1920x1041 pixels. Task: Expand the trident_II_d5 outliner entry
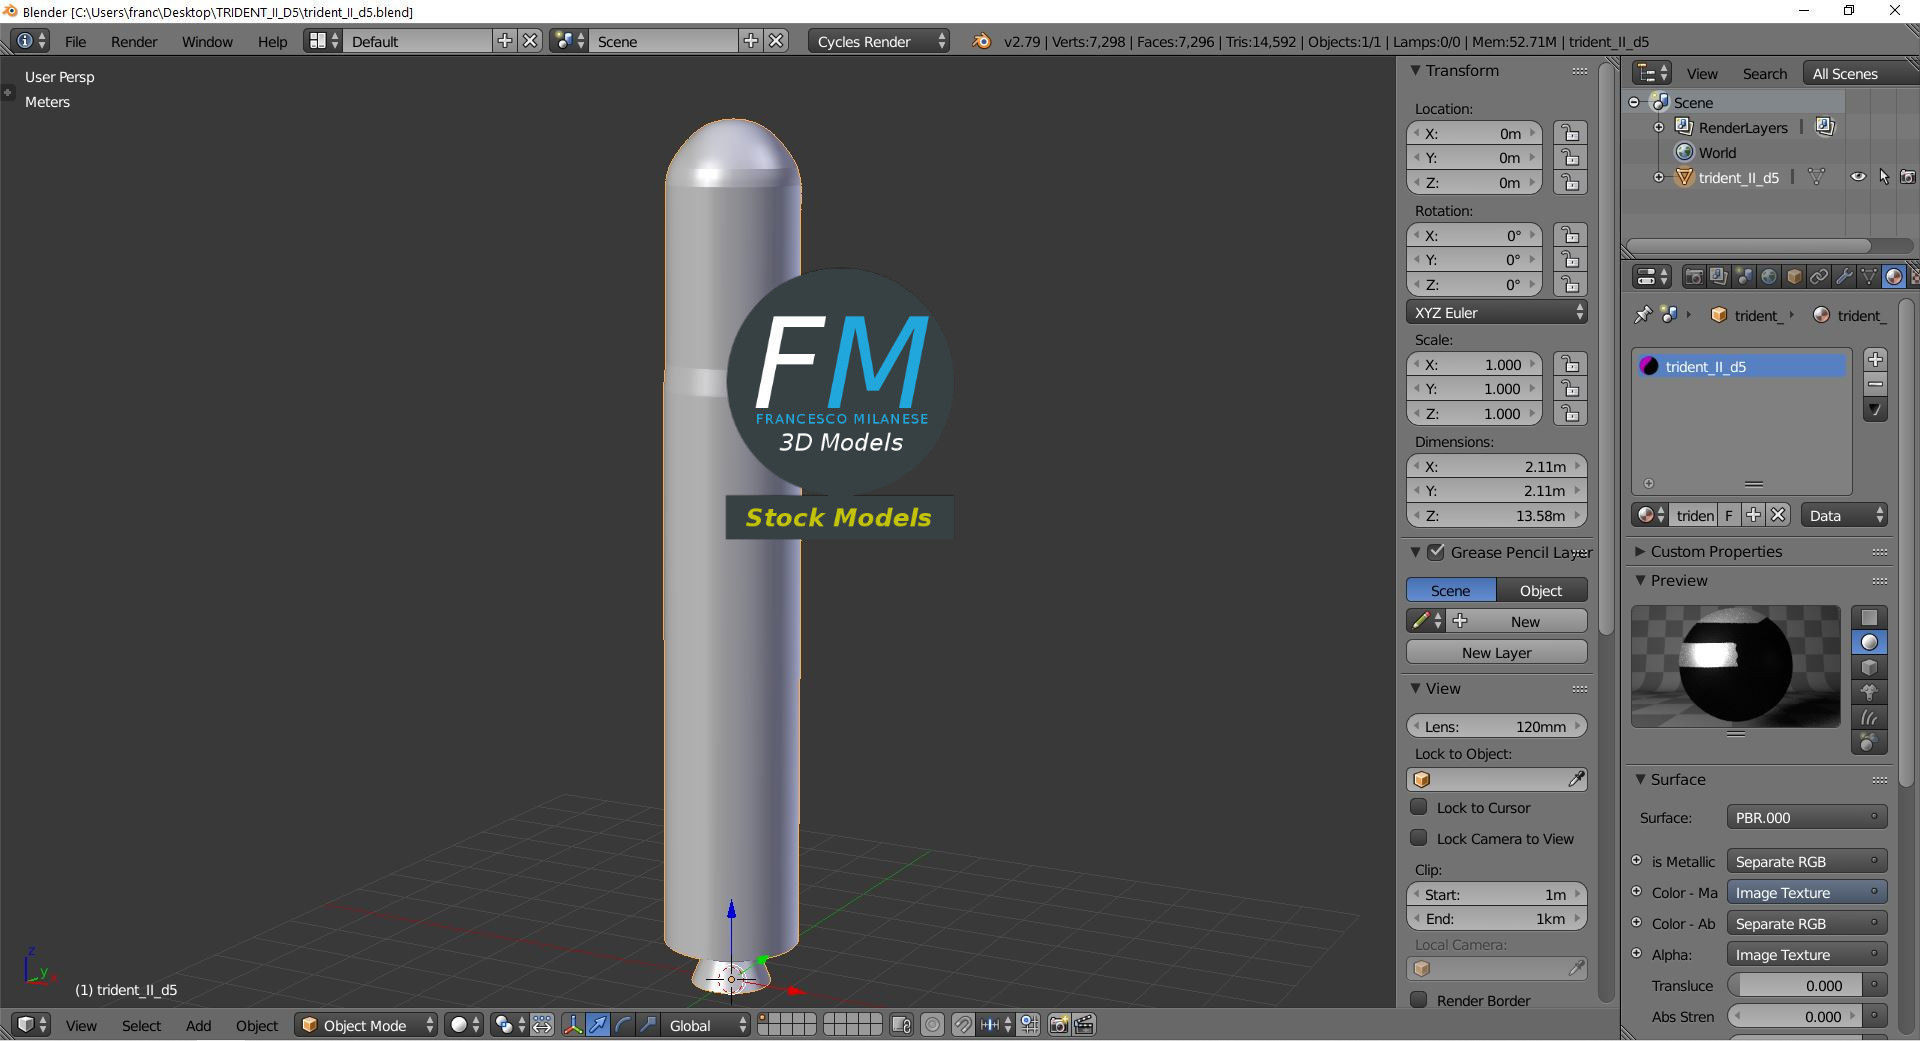tap(1659, 177)
